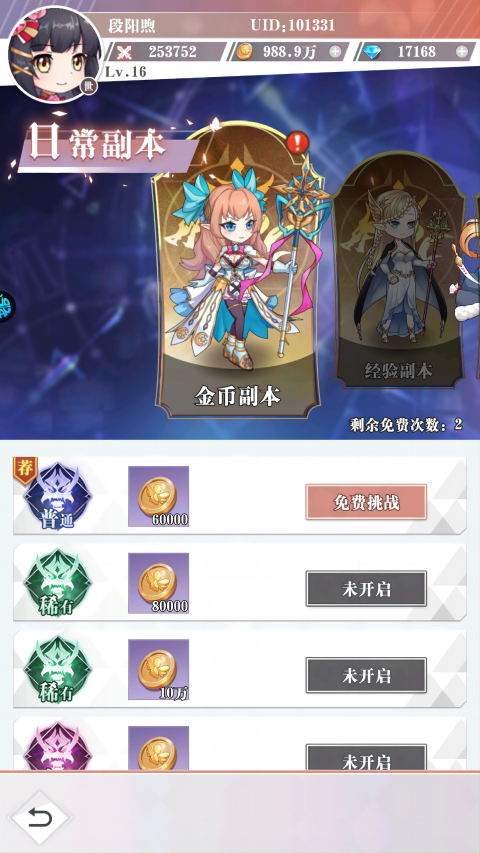Tap the blue diamond currency icon

coord(373,52)
